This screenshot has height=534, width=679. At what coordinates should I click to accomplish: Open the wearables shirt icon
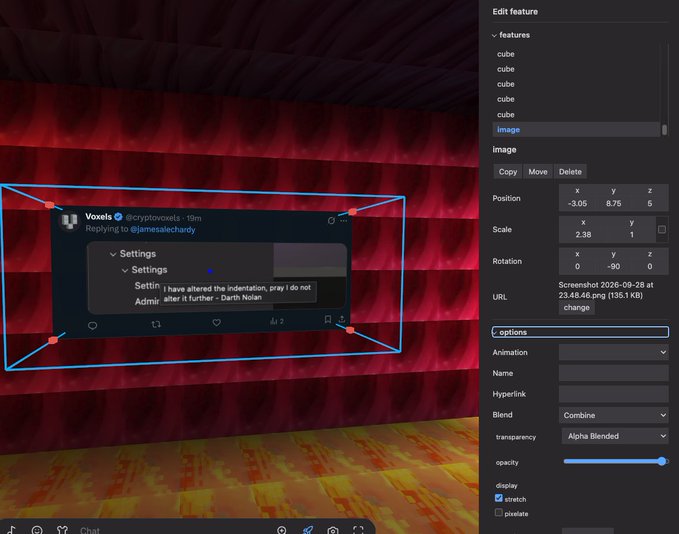coord(62,530)
